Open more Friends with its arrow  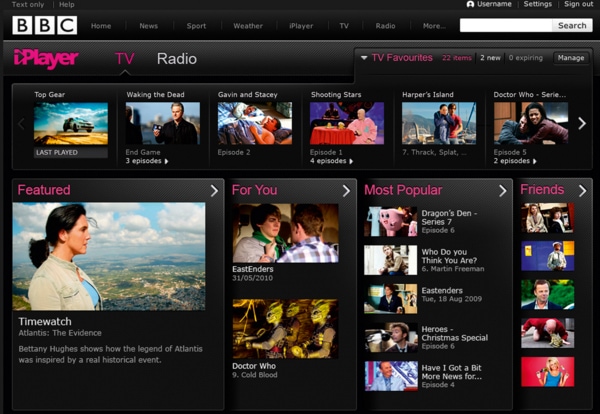tap(582, 191)
